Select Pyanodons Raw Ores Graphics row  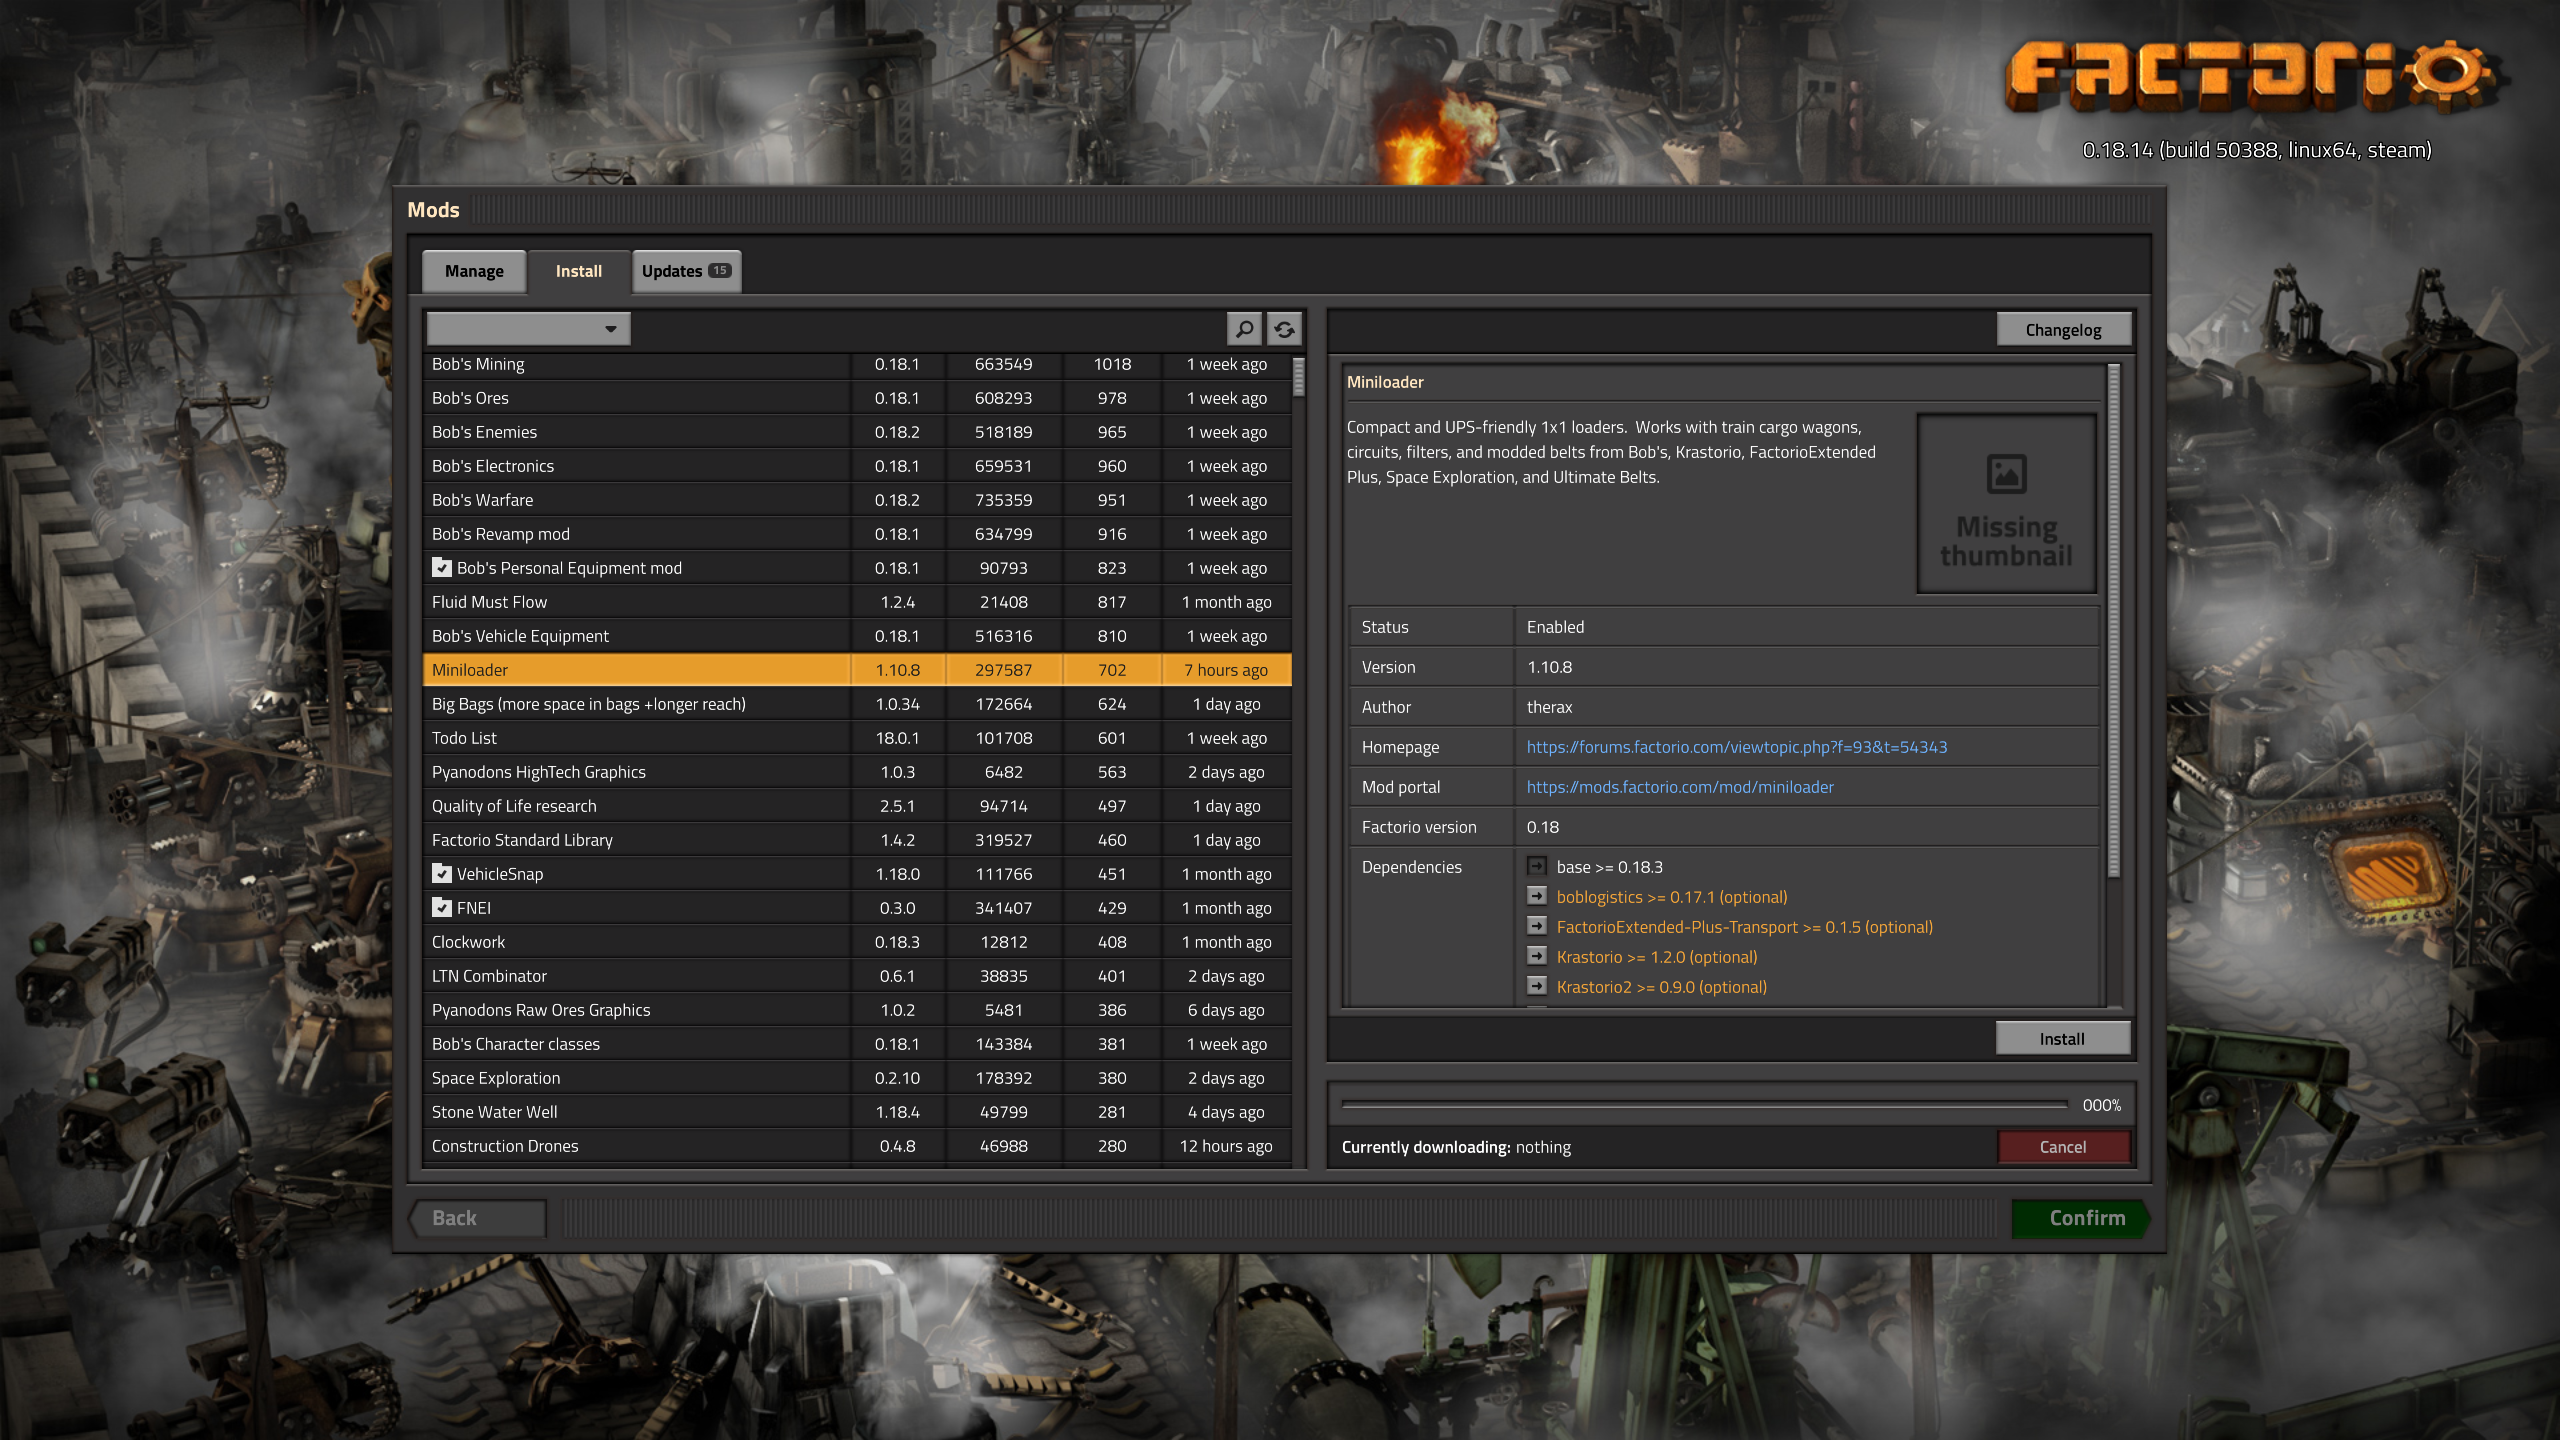857,1010
